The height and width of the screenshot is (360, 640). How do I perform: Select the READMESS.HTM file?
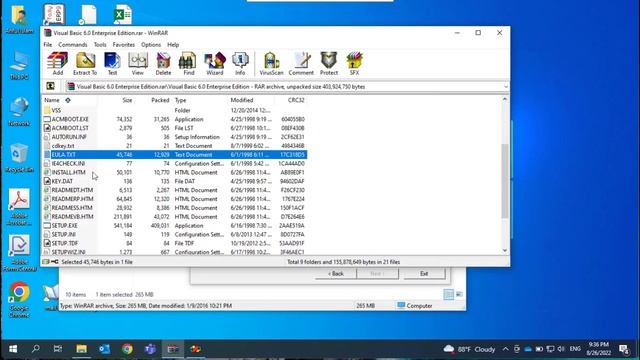[175, 208]
